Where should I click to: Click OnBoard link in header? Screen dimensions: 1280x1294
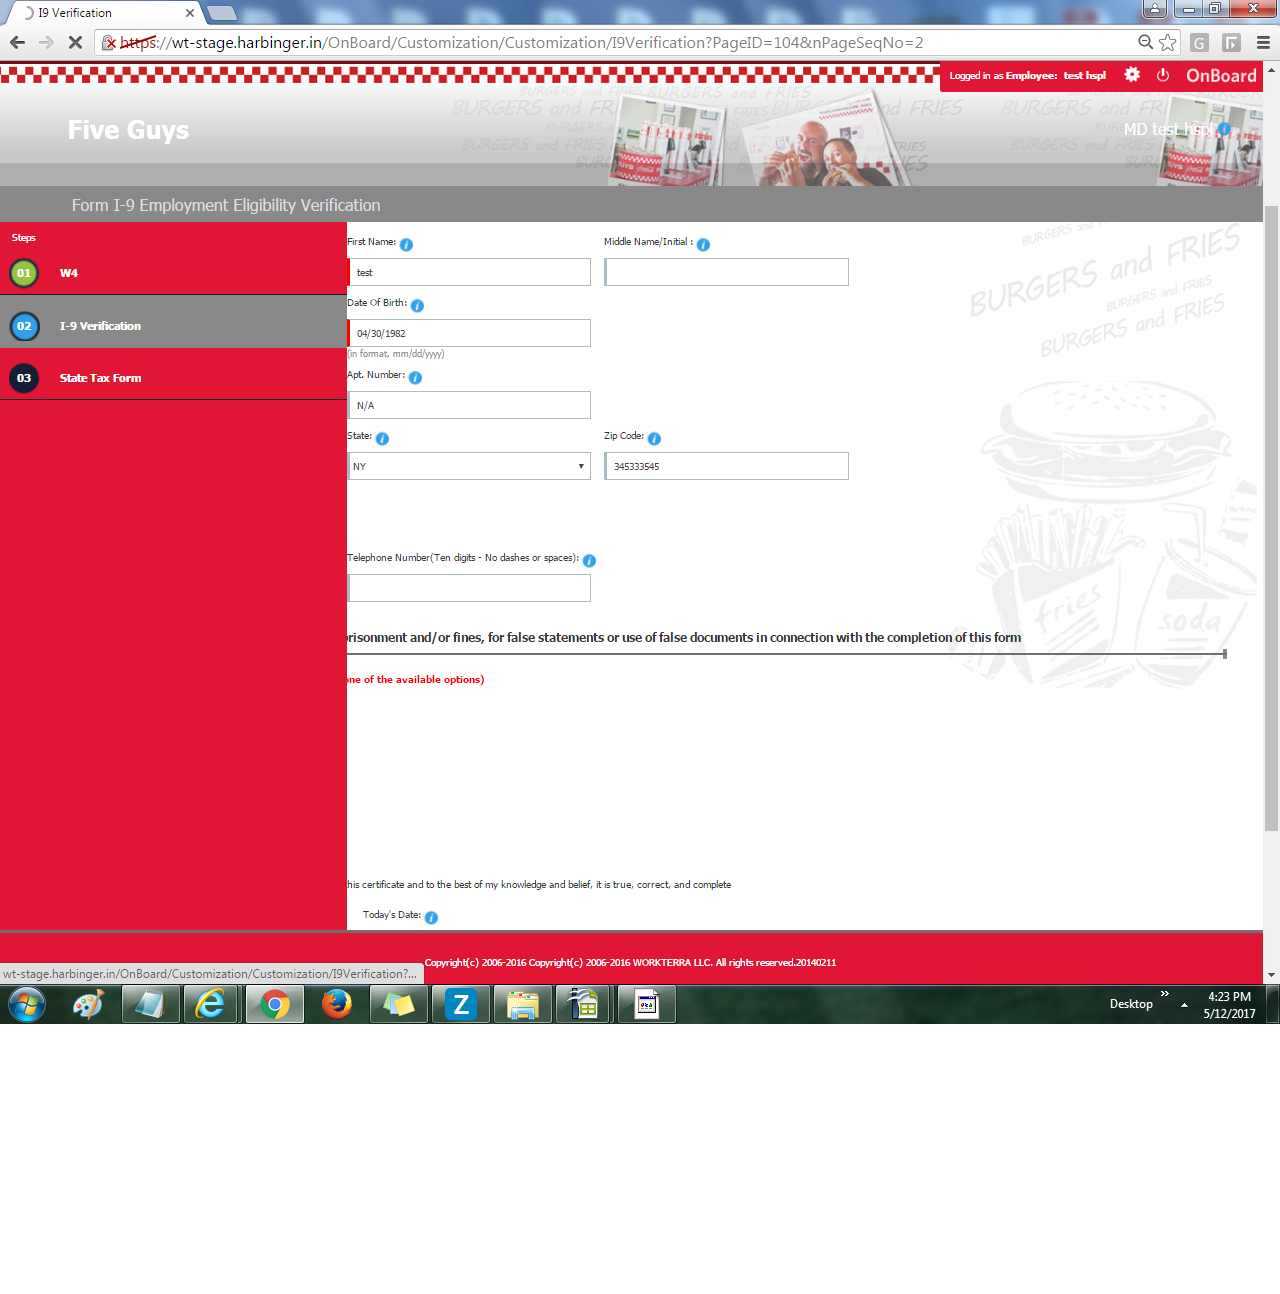point(1221,75)
